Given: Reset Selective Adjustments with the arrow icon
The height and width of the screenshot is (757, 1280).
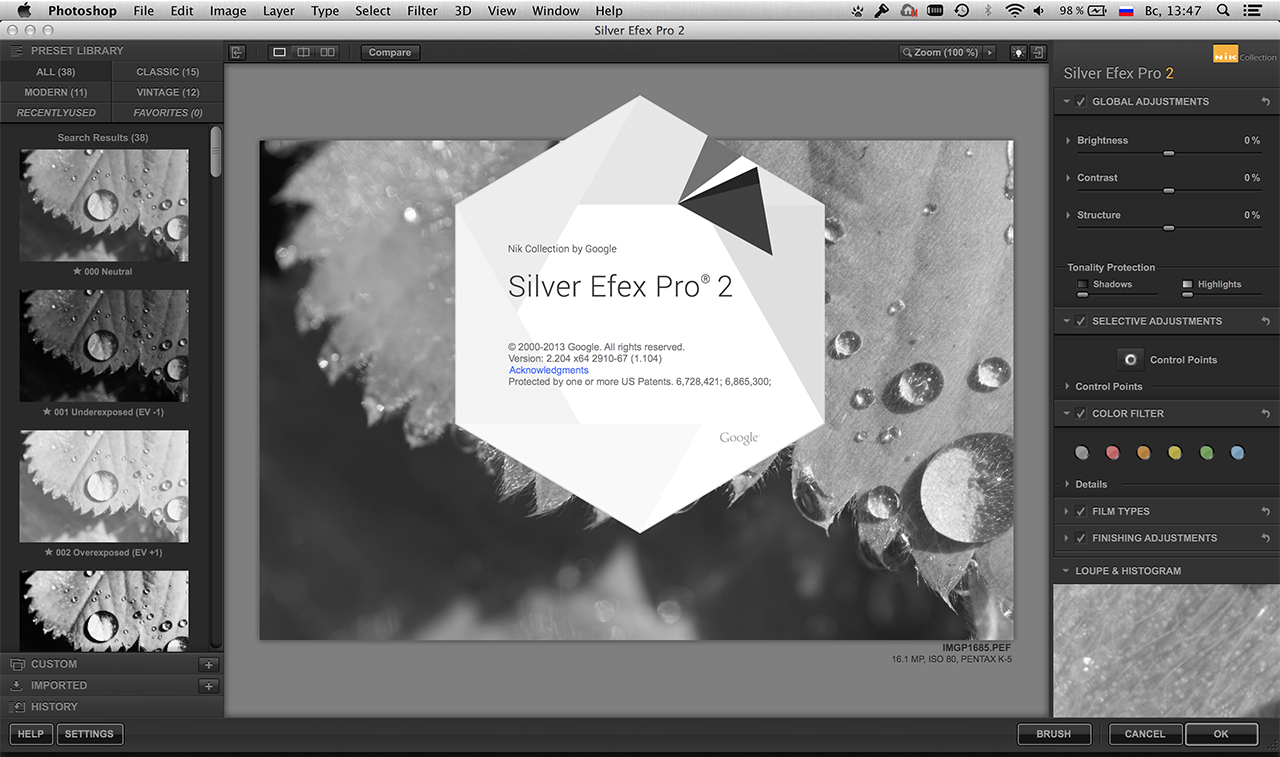Looking at the screenshot, I should (1266, 322).
